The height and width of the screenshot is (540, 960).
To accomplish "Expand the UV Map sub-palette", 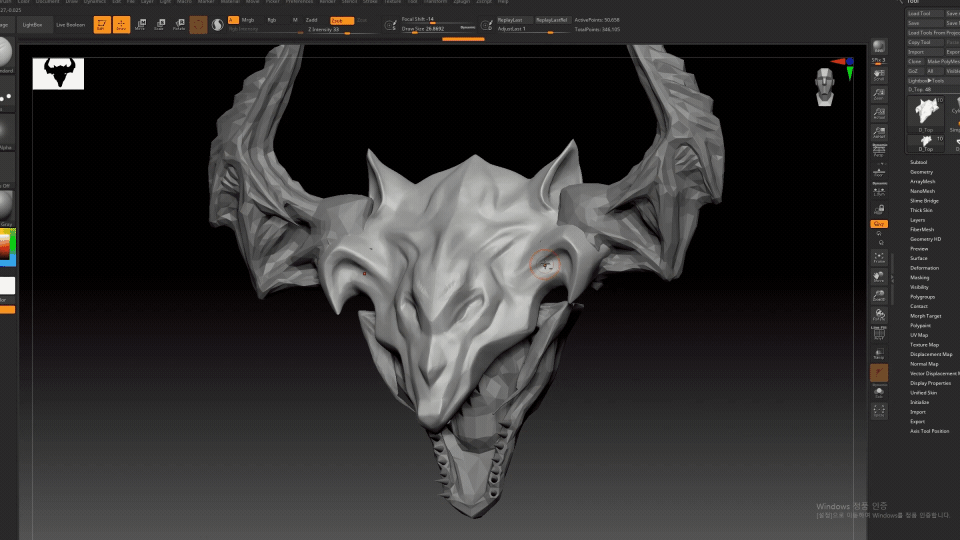I will [919, 335].
